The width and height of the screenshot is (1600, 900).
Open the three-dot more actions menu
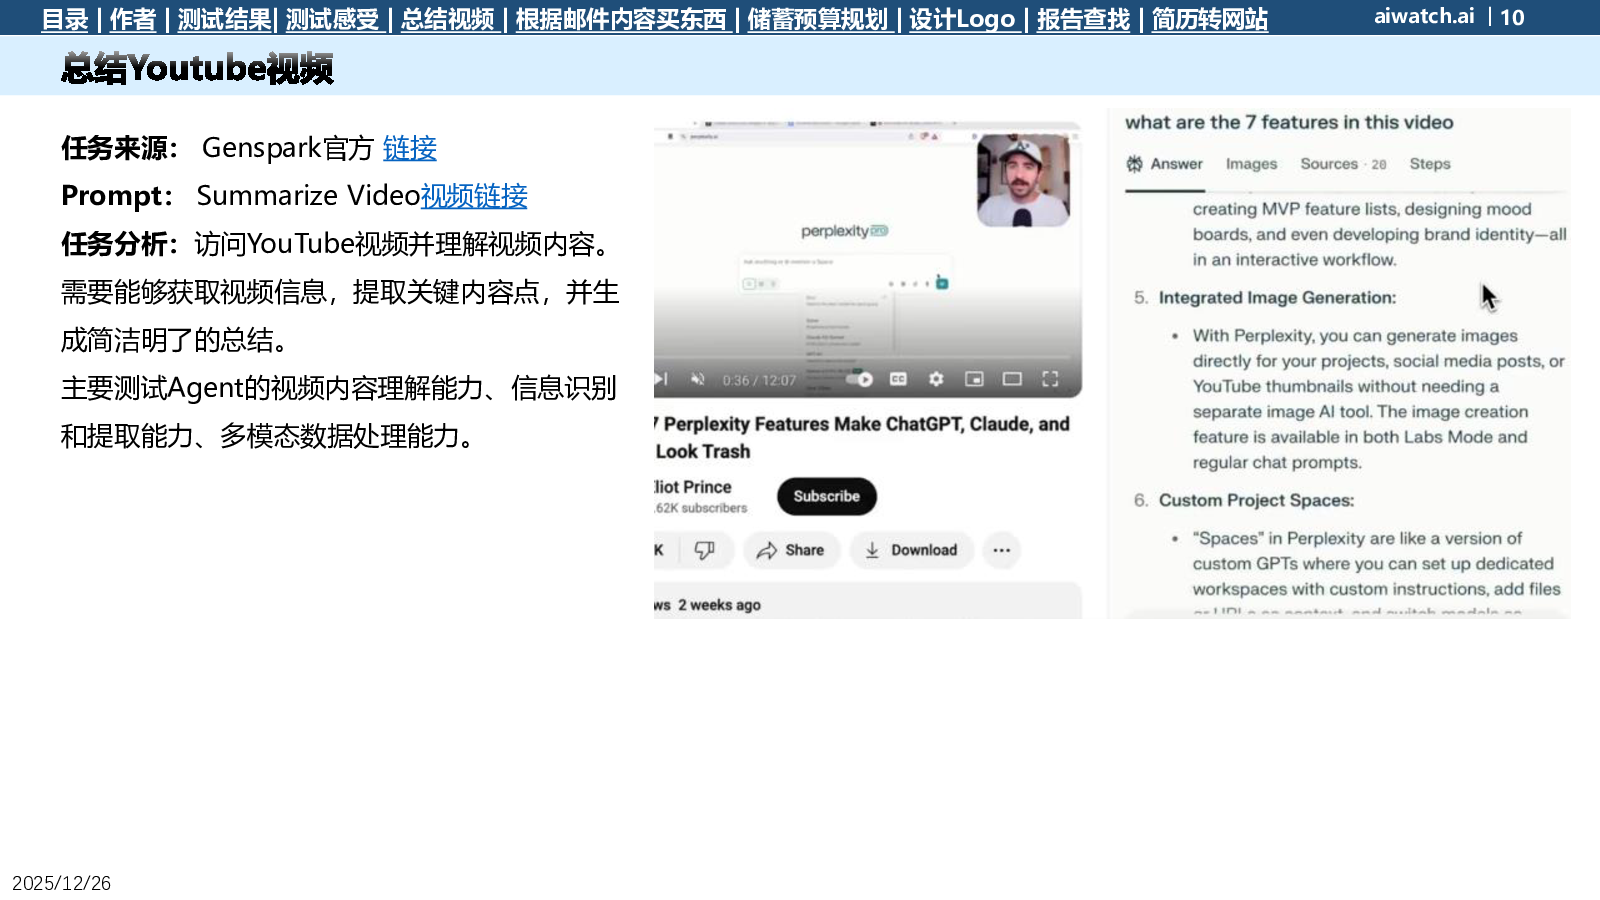point(1001,550)
